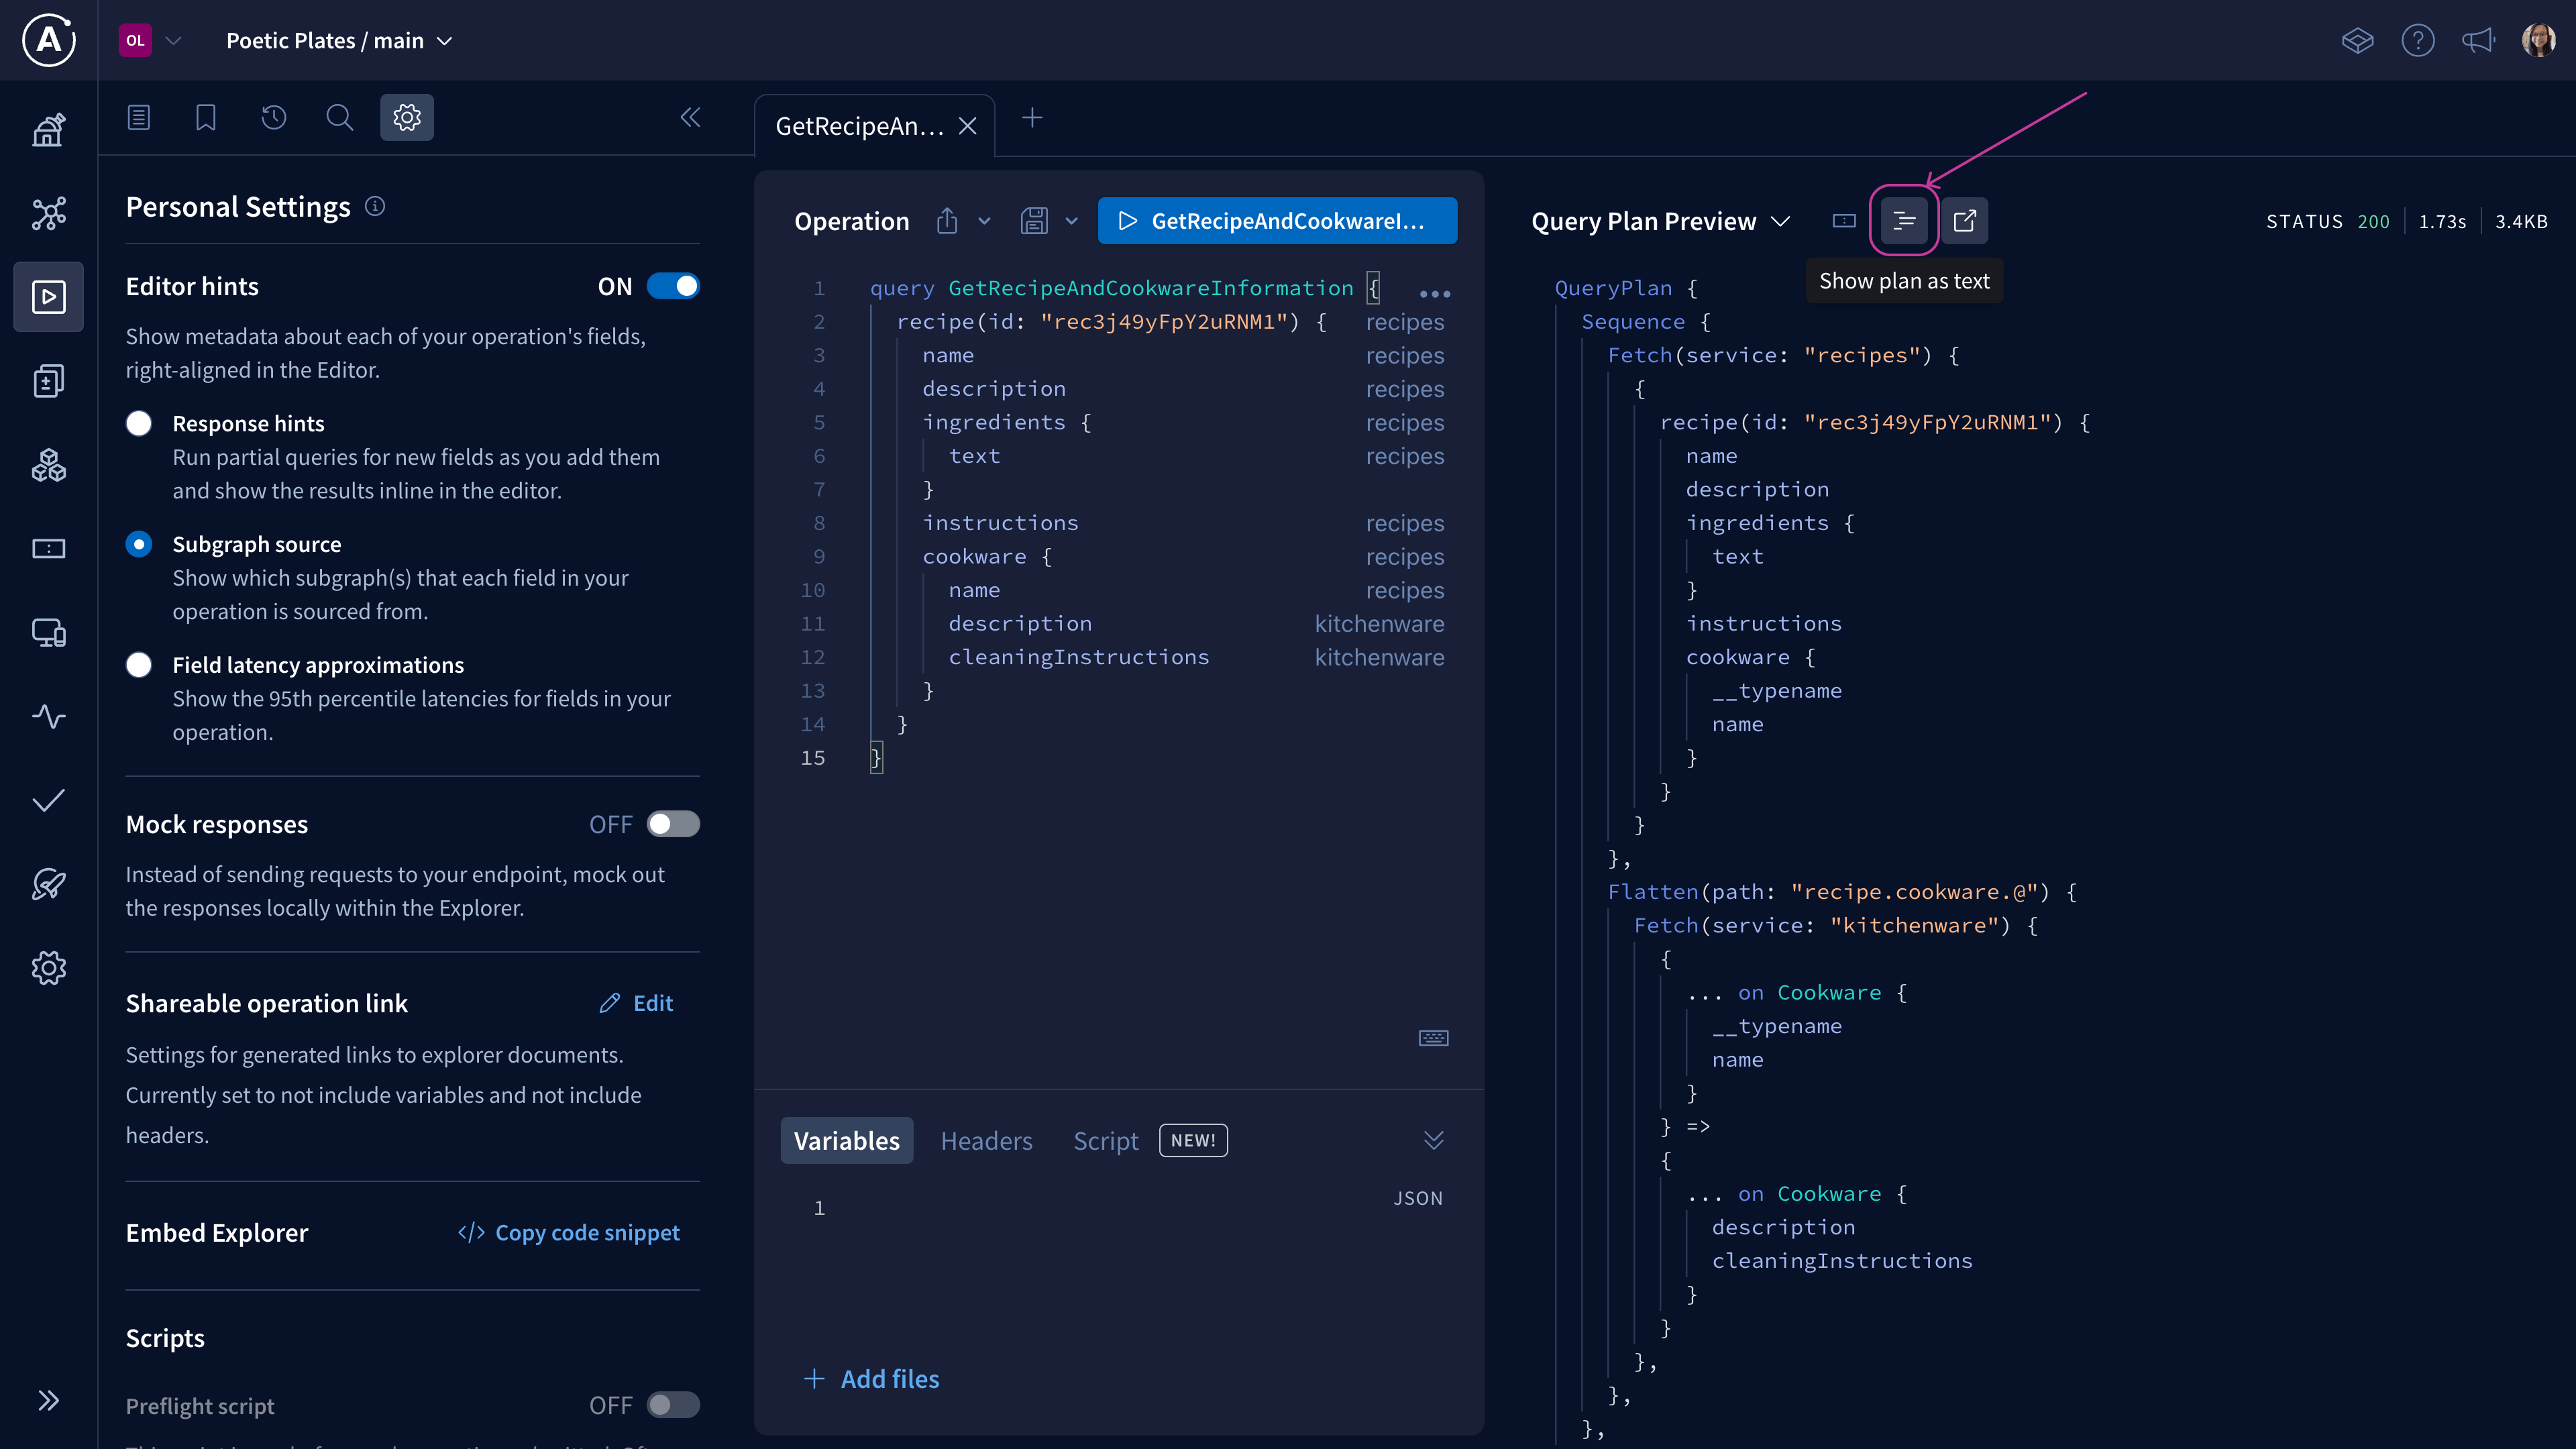
Task: Click the Show plan as text icon
Action: (x=1903, y=221)
